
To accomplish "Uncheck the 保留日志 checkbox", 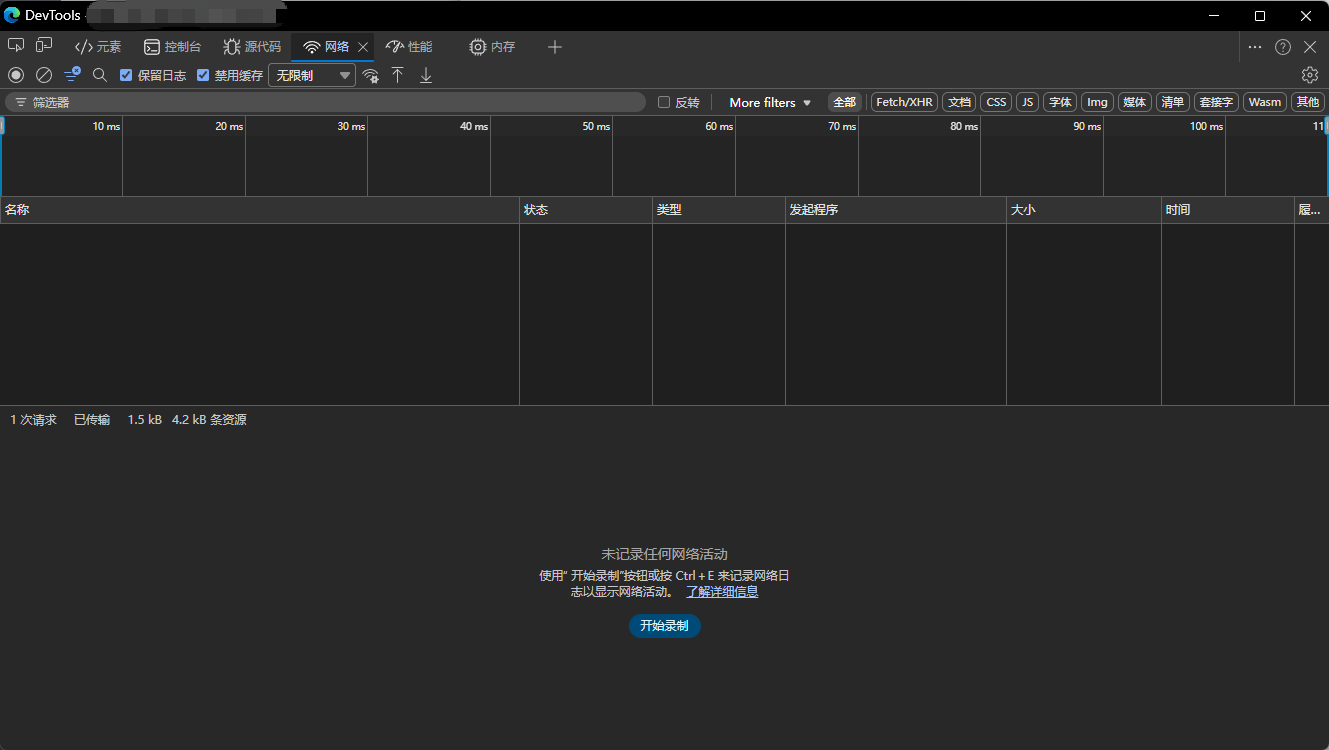I will click(x=125, y=75).
